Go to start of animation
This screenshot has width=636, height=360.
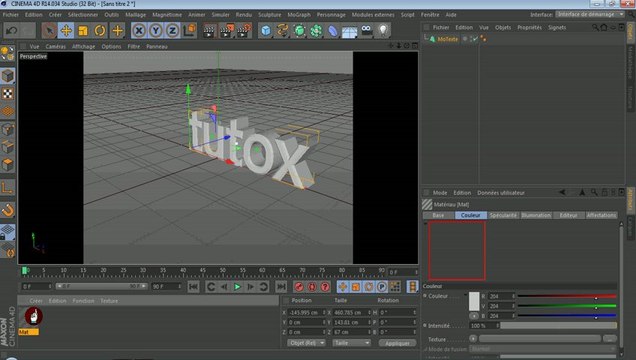click(x=193, y=287)
